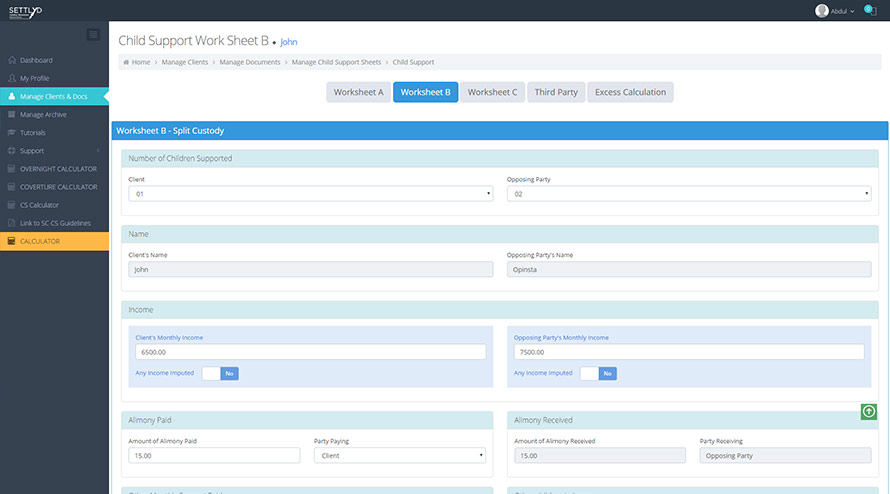Click the Tutorials sidebar icon
The width and height of the screenshot is (890, 494).
(x=12, y=133)
